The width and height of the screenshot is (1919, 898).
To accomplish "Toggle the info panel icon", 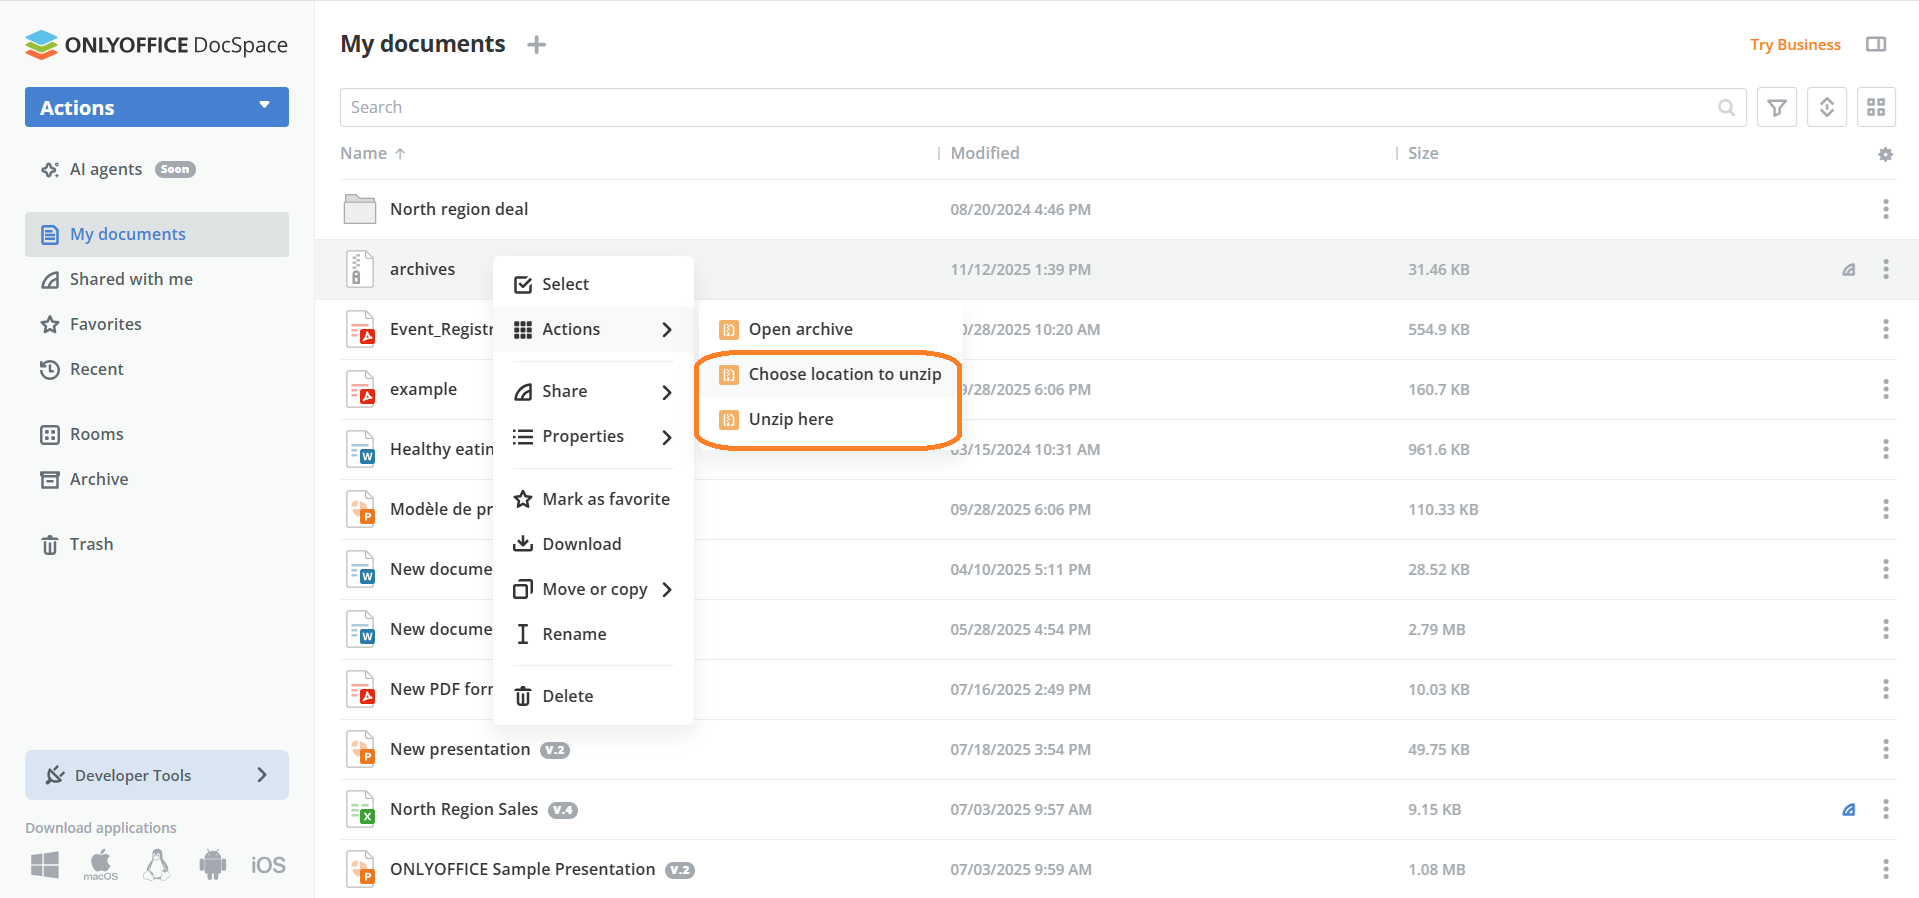I will click(1876, 44).
